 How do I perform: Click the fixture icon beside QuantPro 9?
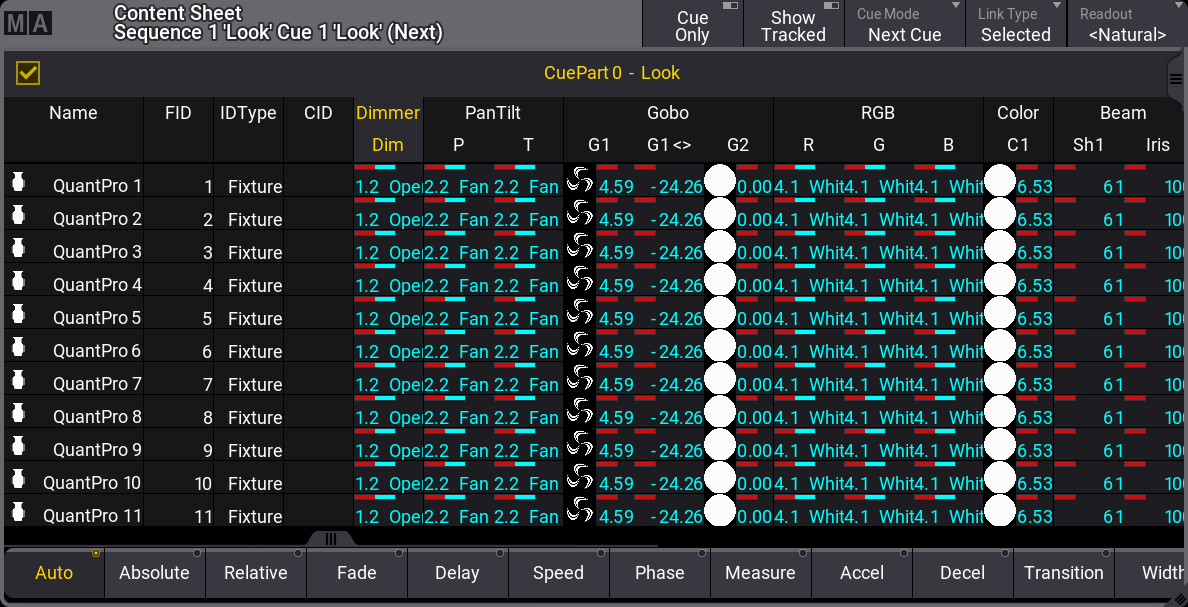(x=18, y=445)
